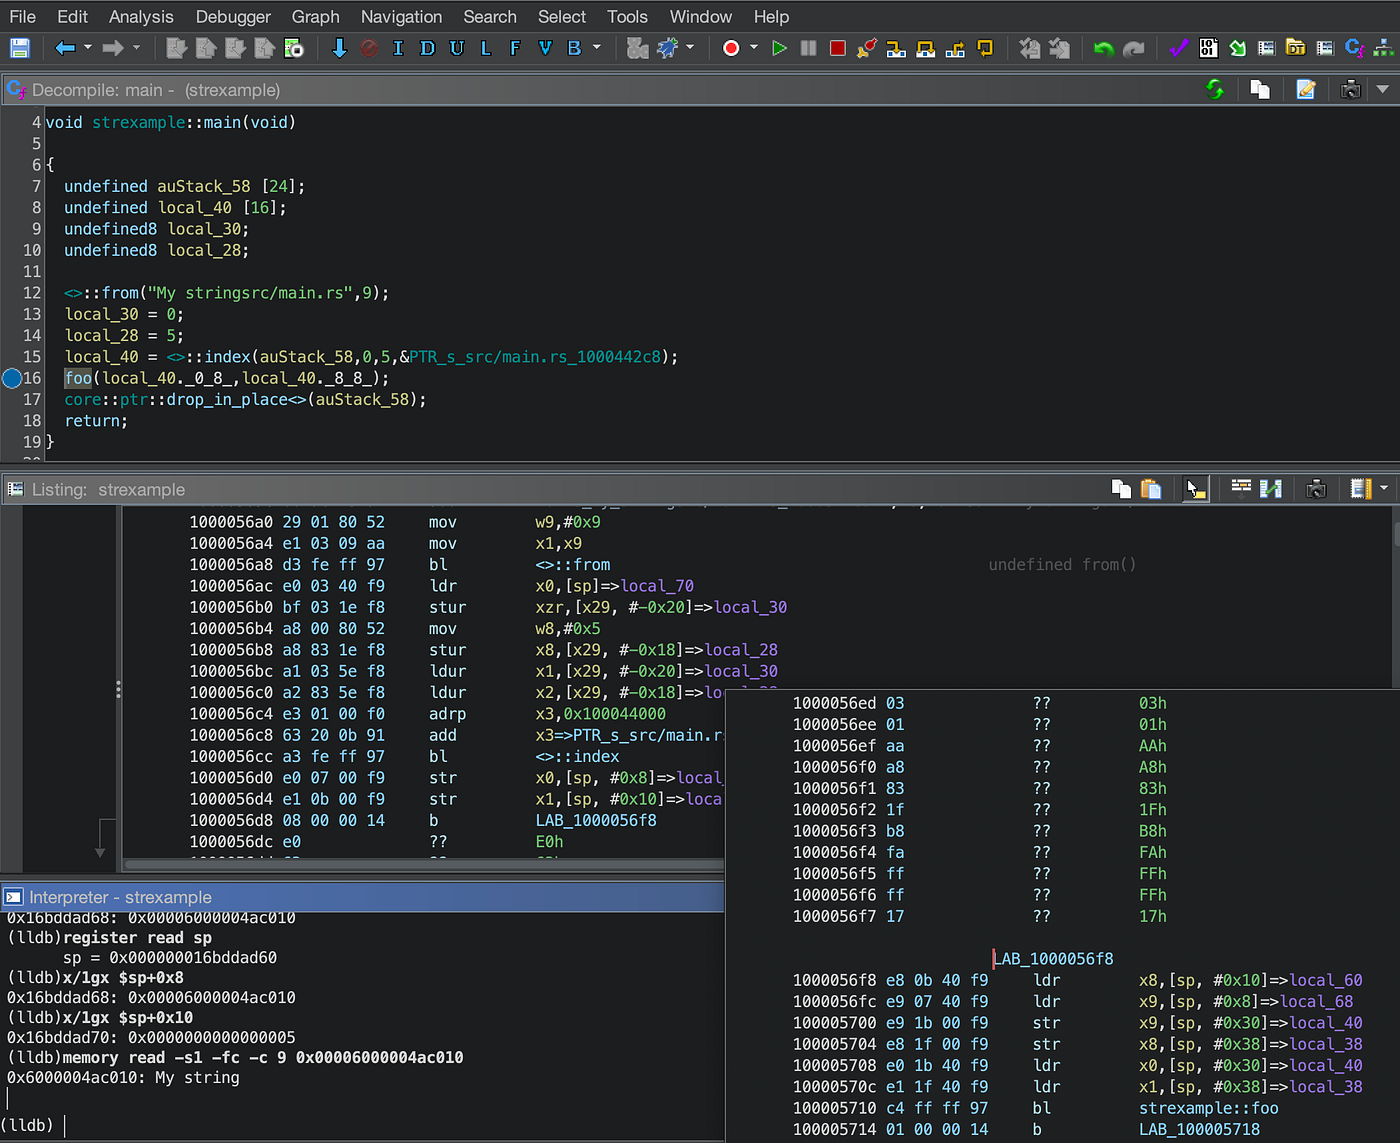
Task: Open the back navigation history dropdown
Action: coord(88,48)
